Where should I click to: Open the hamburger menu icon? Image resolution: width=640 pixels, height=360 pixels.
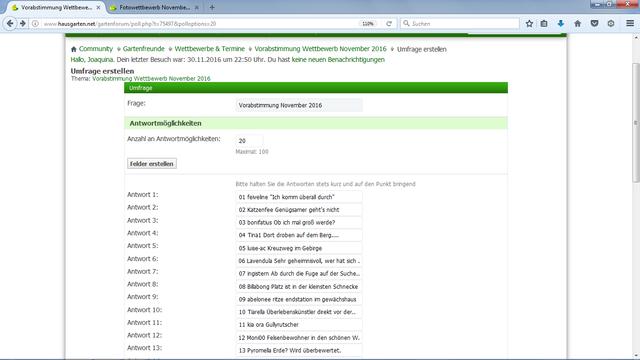pos(630,24)
